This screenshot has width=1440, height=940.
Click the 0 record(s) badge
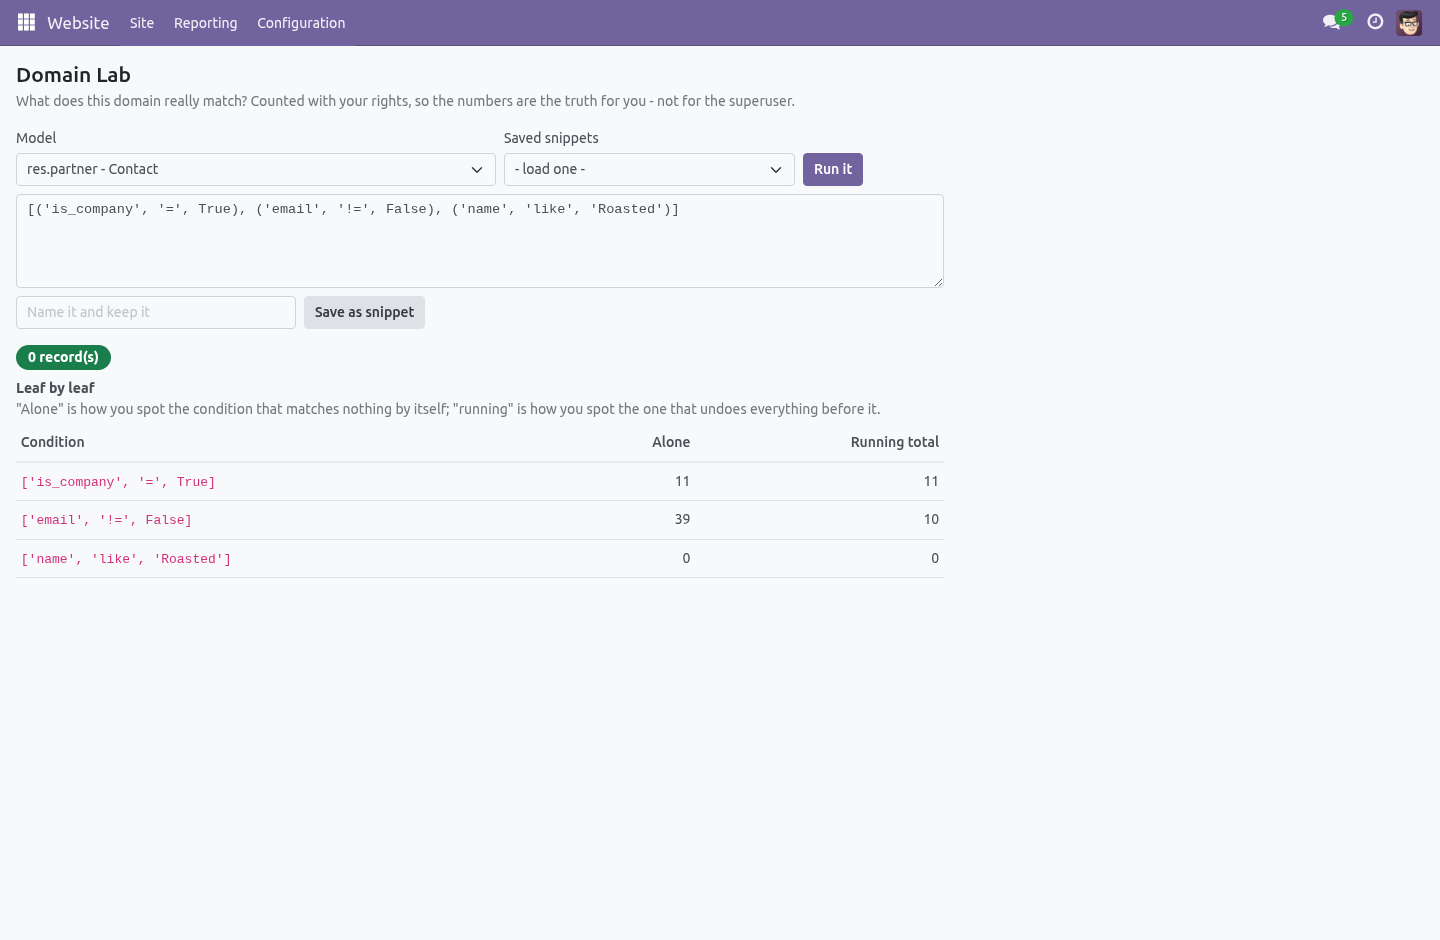click(63, 357)
